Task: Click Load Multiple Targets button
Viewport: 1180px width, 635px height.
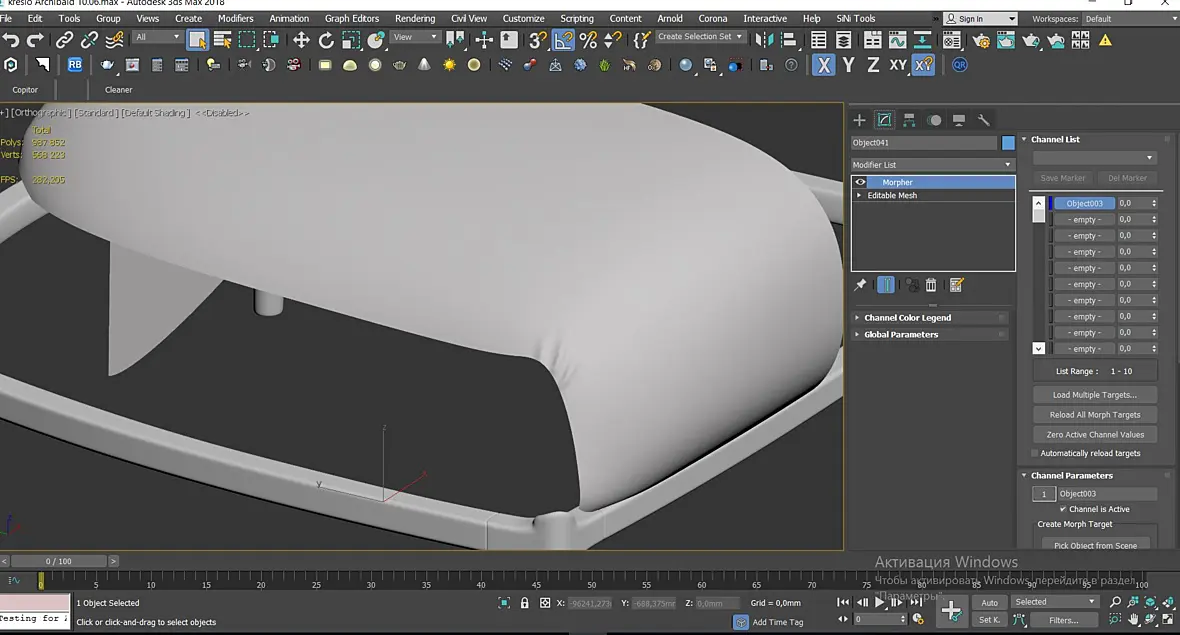Action: [x=1094, y=394]
